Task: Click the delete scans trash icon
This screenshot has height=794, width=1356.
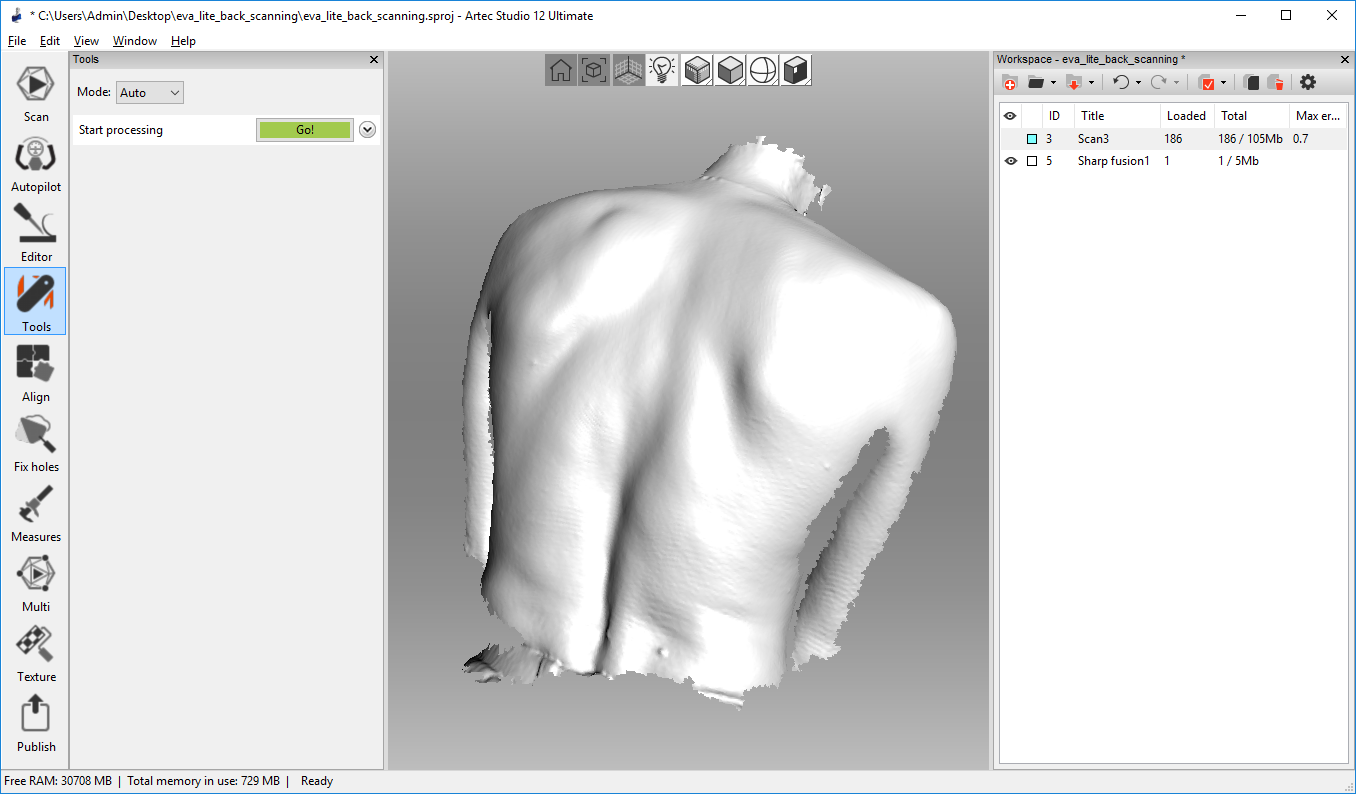Action: point(1275,83)
